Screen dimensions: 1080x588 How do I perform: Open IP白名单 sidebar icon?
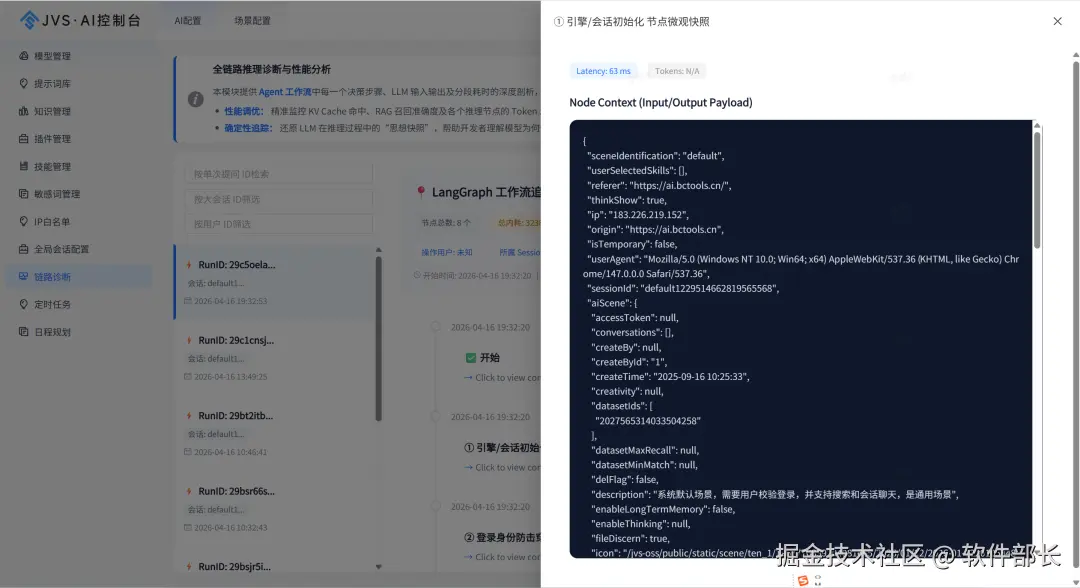(23, 221)
